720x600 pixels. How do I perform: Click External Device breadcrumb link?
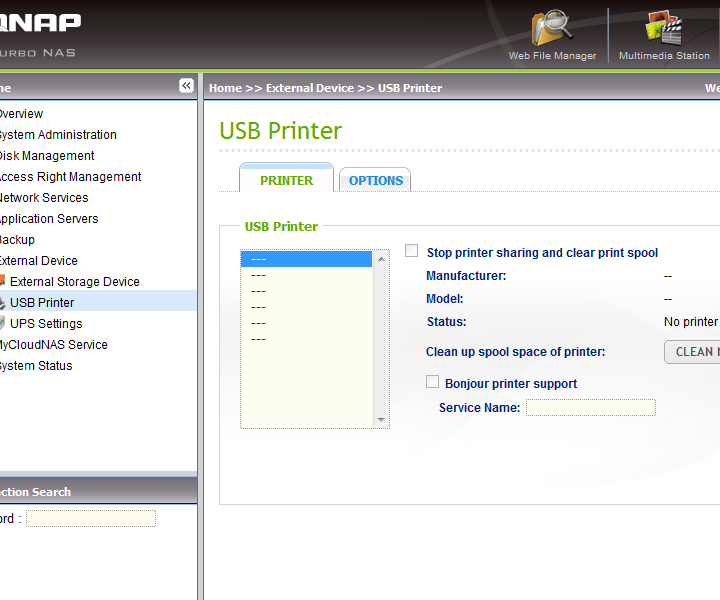click(309, 88)
